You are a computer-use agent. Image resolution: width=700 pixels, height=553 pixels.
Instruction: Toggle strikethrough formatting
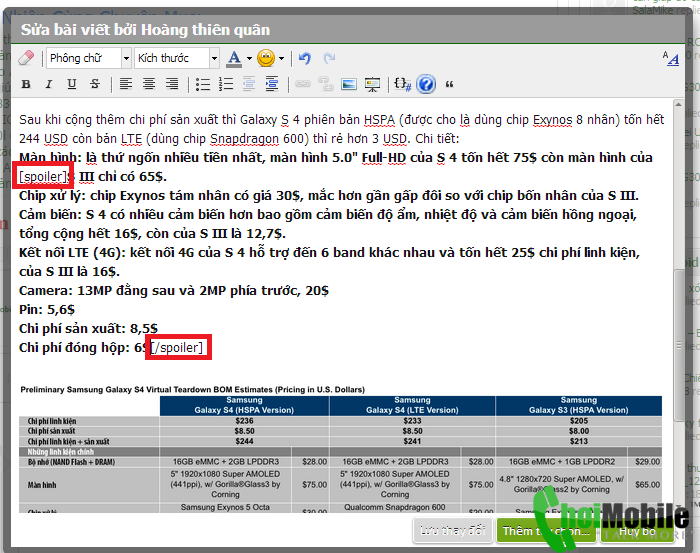coord(95,84)
